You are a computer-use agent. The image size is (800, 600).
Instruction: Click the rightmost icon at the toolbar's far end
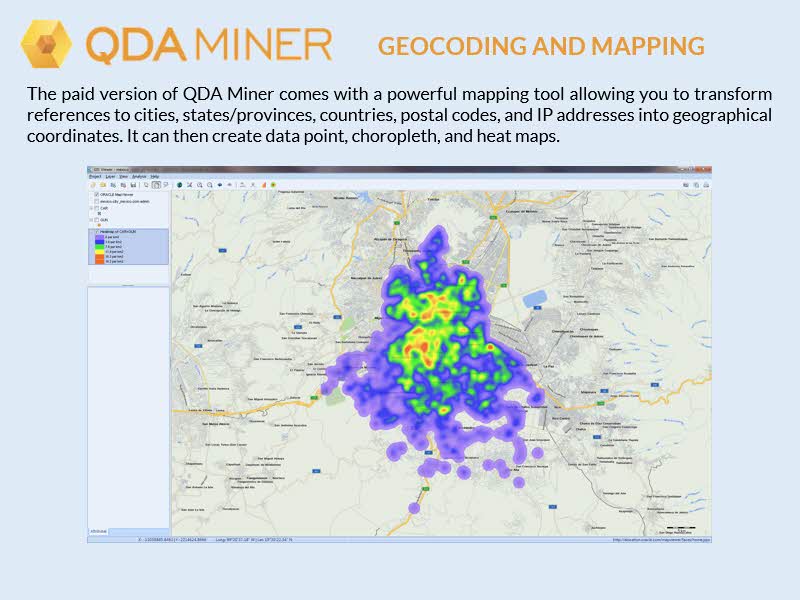(706, 185)
